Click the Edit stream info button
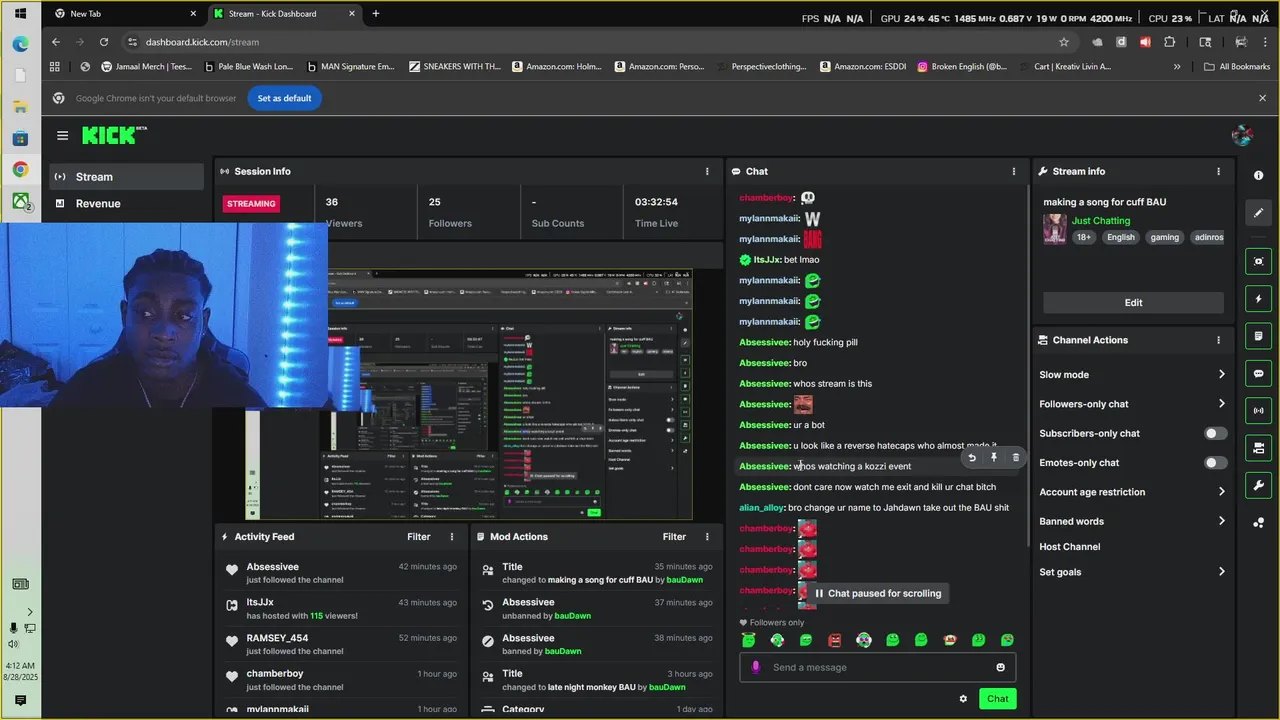 coord(1133,303)
